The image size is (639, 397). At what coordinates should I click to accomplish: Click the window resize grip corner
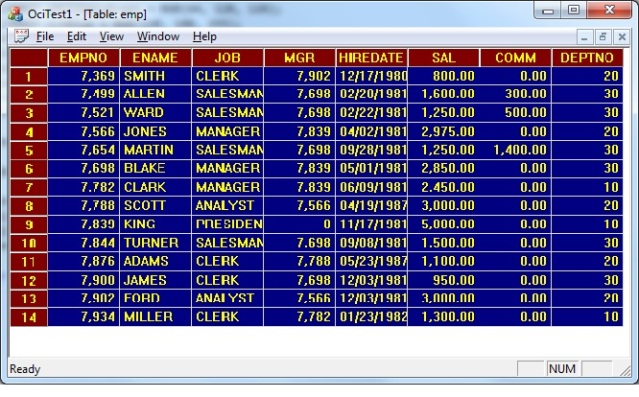pos(625,371)
